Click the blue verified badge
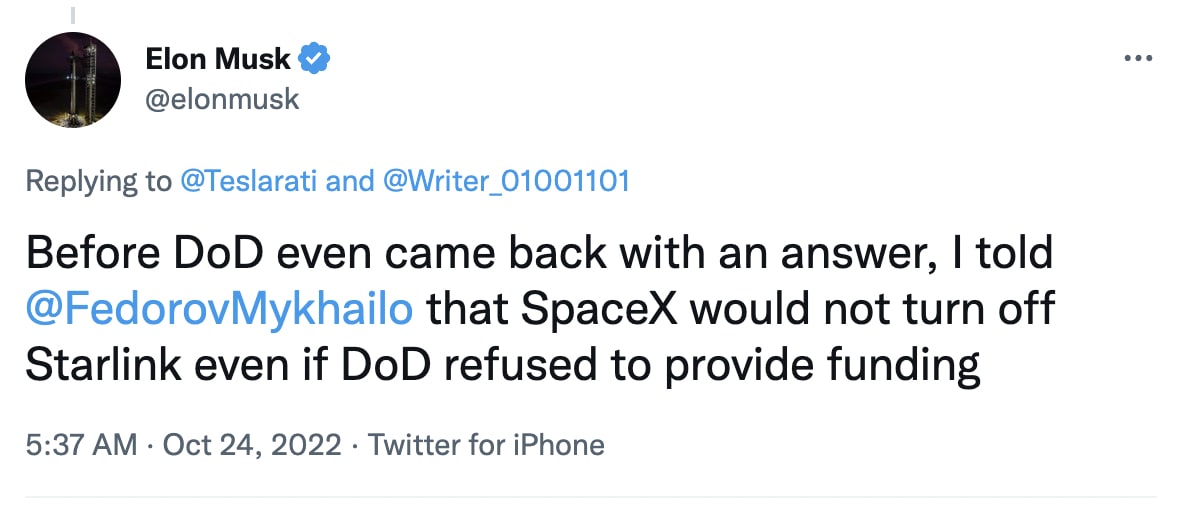This screenshot has height=524, width=1182. click(x=316, y=60)
